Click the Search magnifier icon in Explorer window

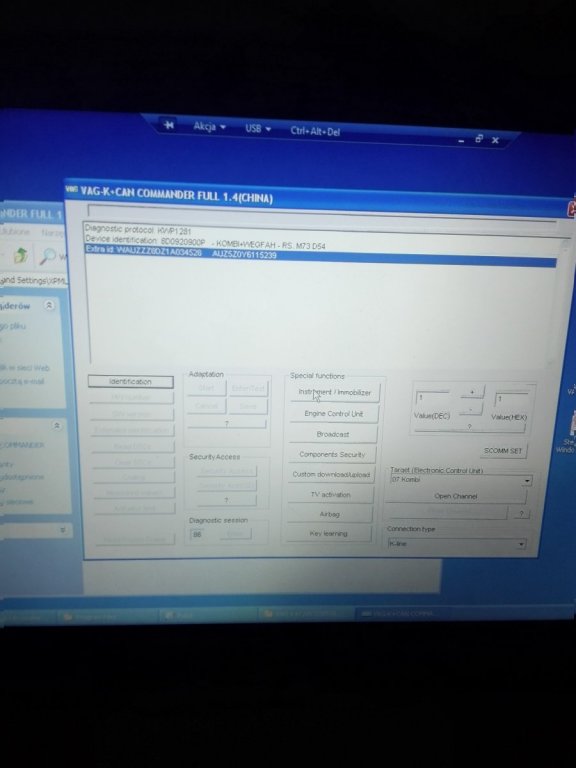point(48,255)
